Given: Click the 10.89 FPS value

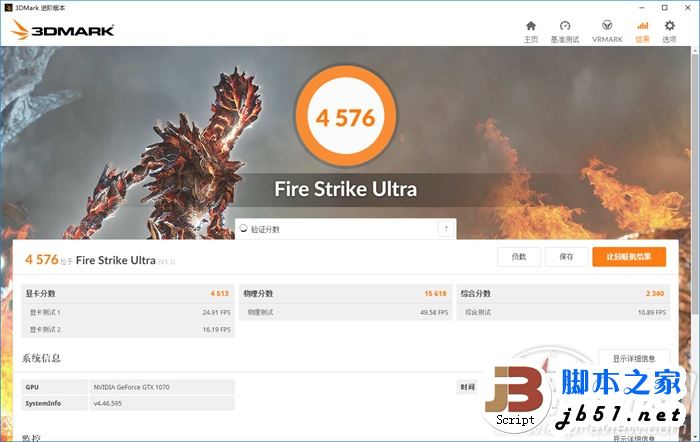Looking at the screenshot, I should pos(652,312).
